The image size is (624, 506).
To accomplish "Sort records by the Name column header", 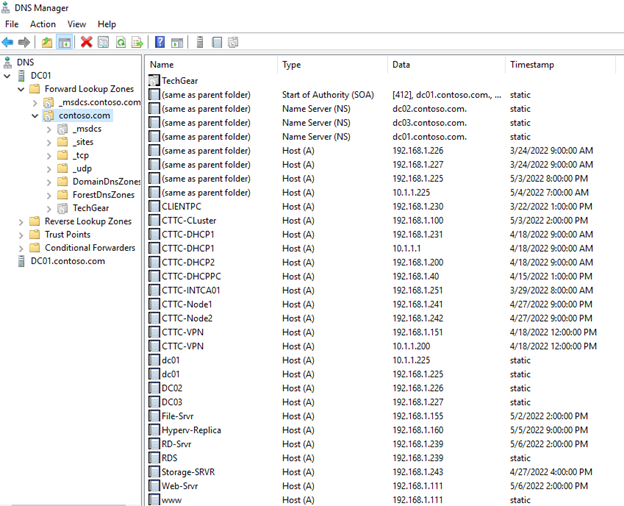I will (x=211, y=64).
